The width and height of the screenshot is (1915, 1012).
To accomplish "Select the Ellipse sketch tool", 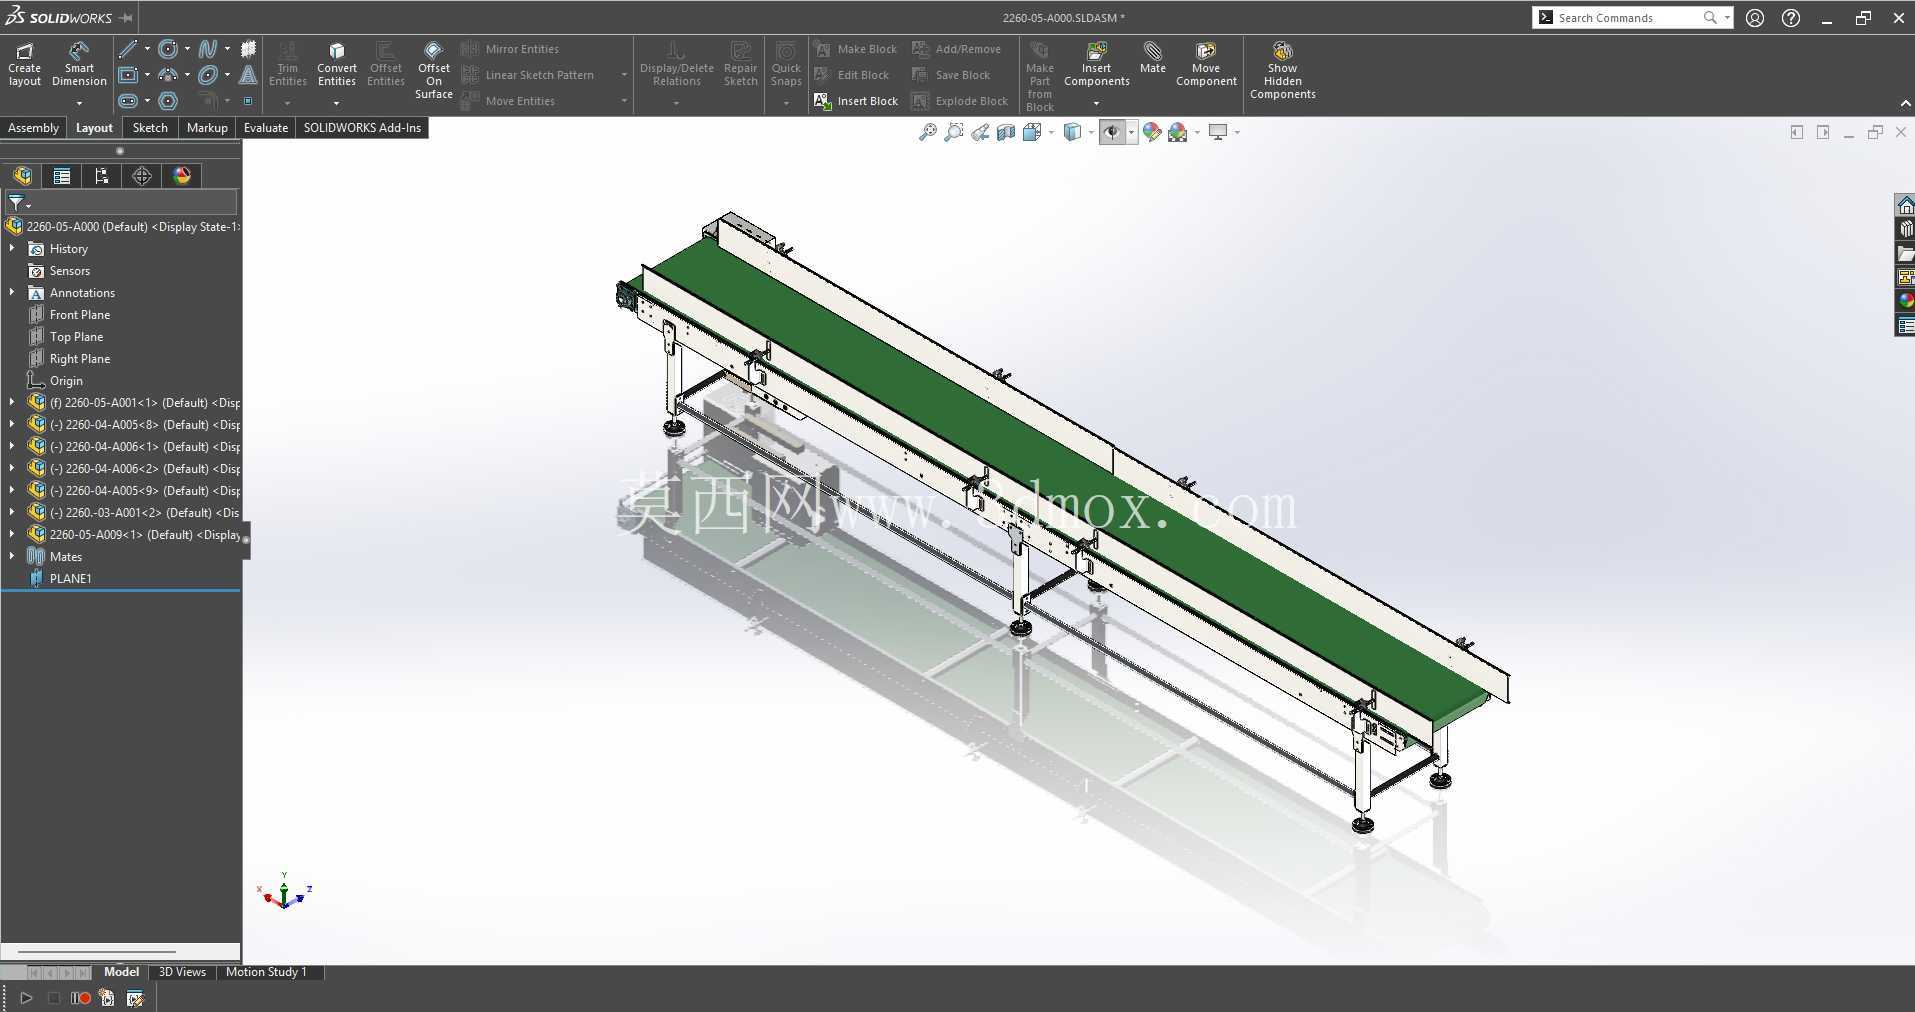I will pyautogui.click(x=208, y=75).
